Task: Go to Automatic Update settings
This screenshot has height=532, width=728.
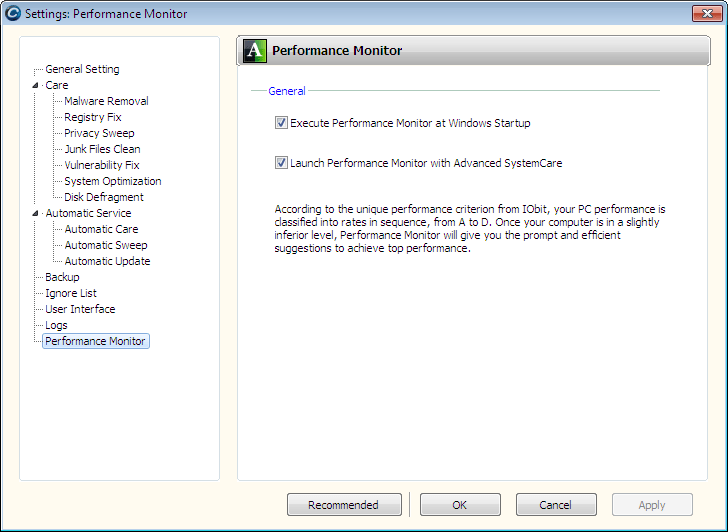Action: click(107, 261)
